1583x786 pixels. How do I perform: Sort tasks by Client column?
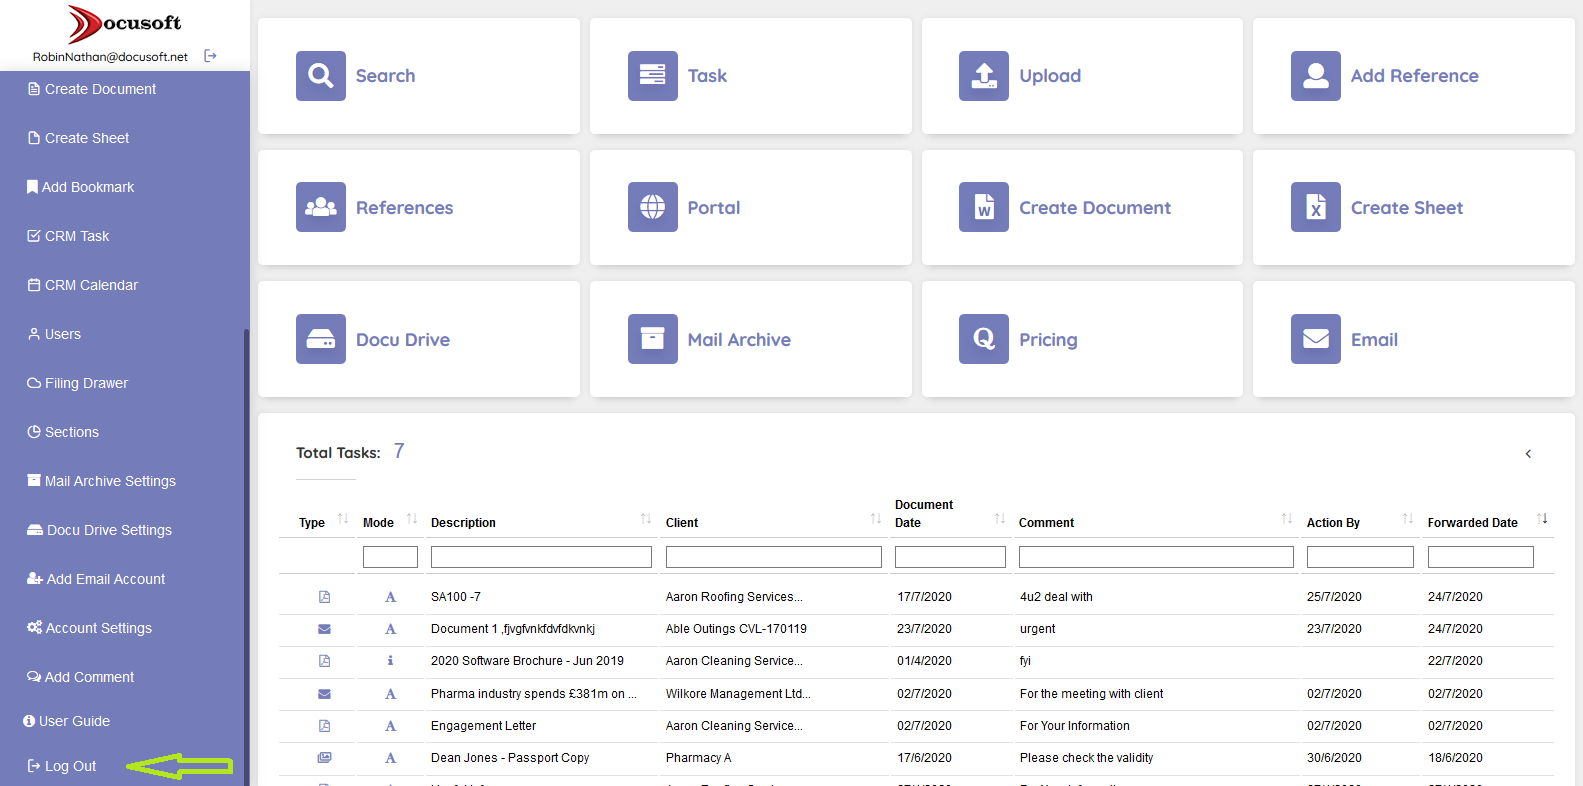click(876, 518)
